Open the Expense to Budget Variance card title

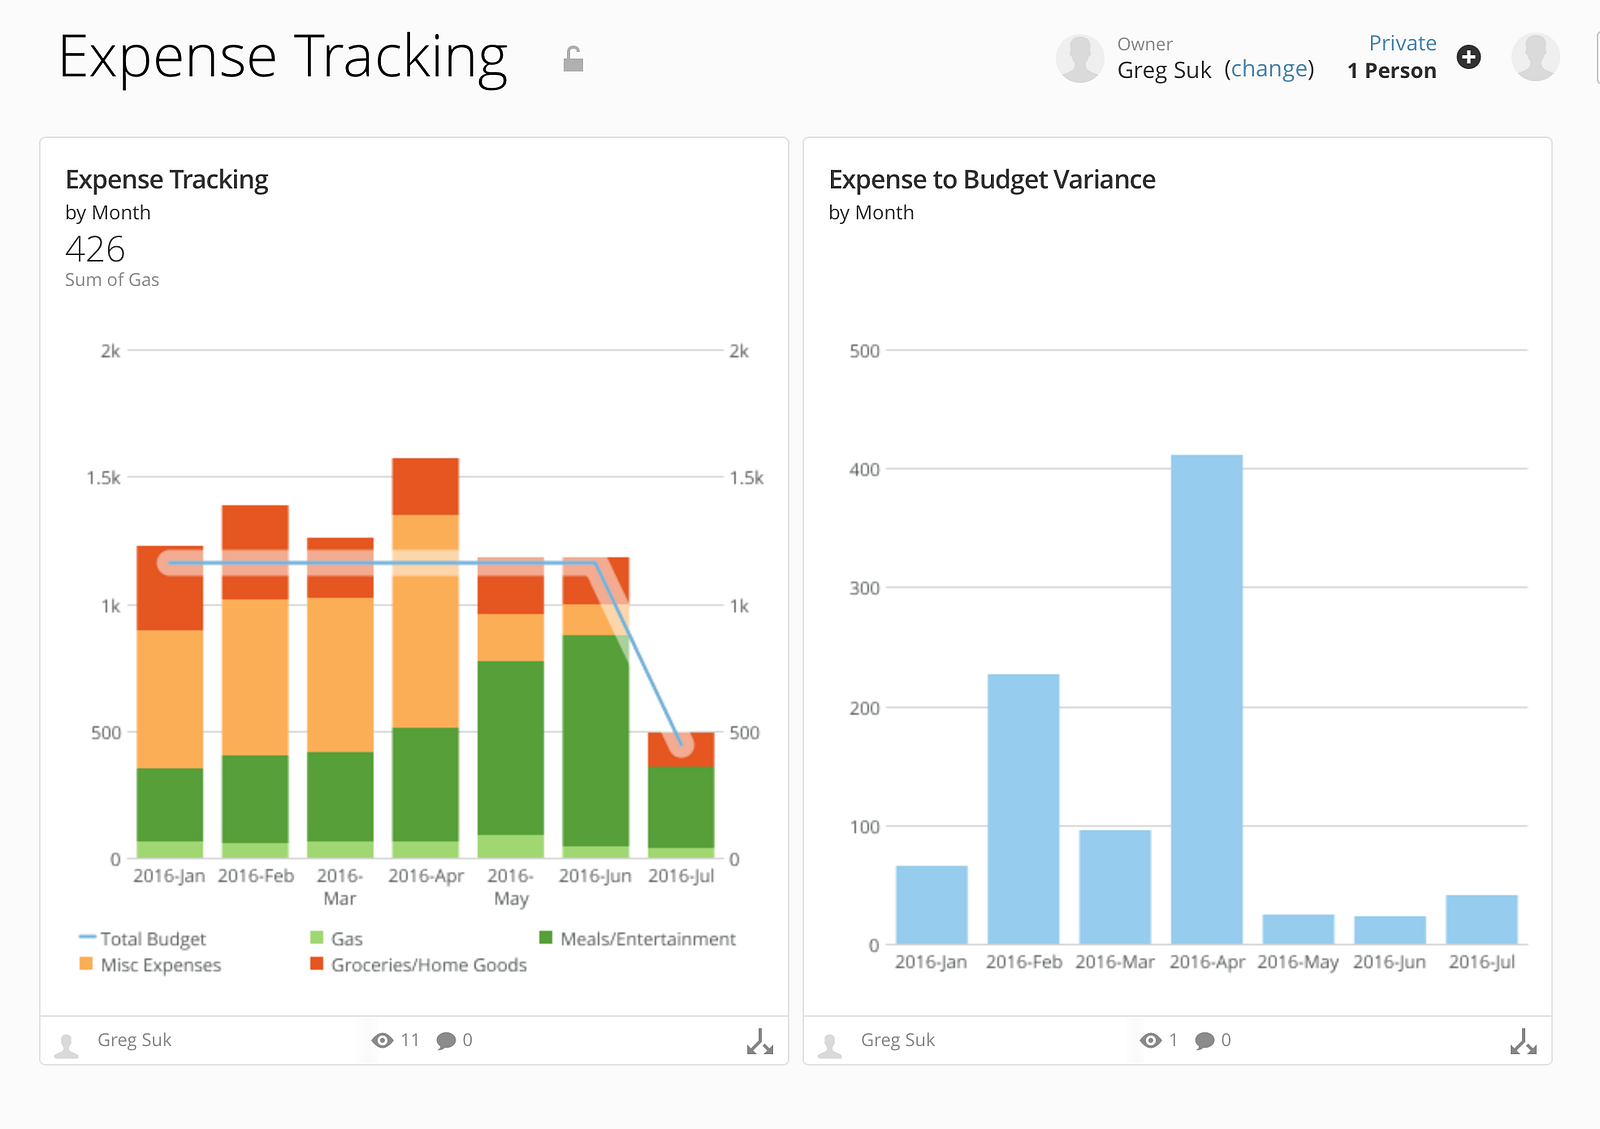click(991, 180)
